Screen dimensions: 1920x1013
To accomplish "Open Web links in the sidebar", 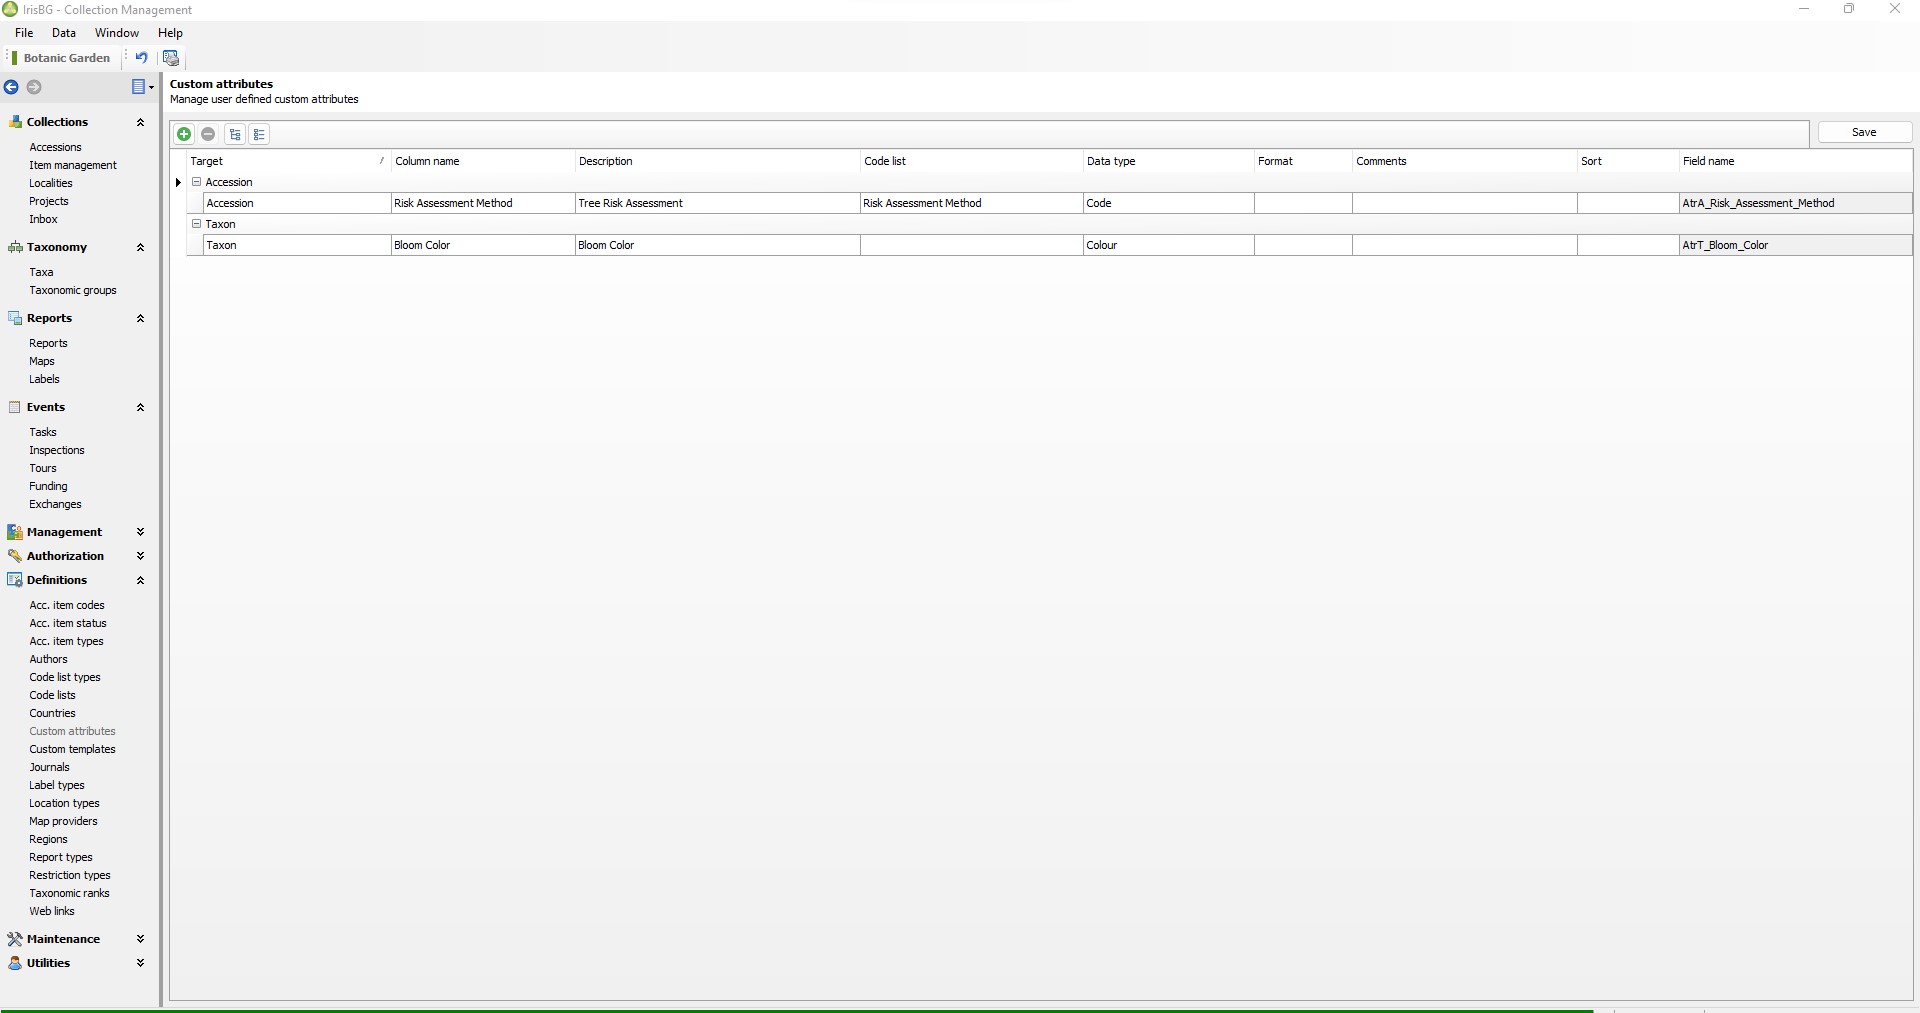I will (x=52, y=911).
